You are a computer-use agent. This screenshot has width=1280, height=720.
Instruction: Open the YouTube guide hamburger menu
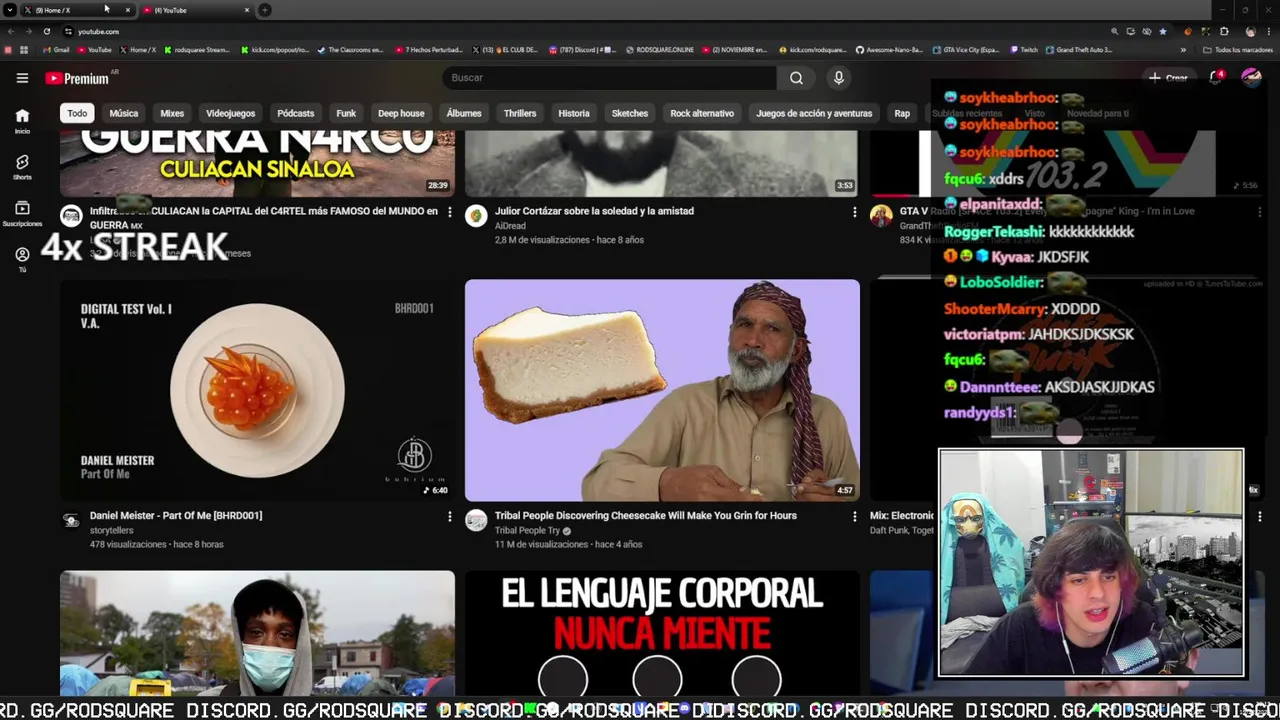click(22, 78)
